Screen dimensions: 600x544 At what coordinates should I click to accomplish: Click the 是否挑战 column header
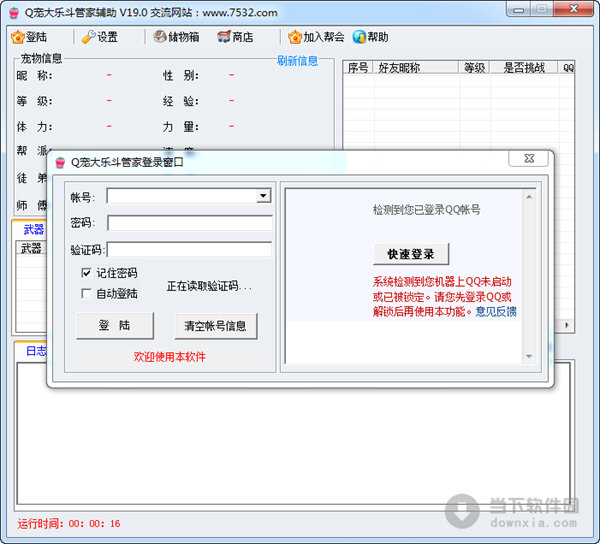click(524, 68)
